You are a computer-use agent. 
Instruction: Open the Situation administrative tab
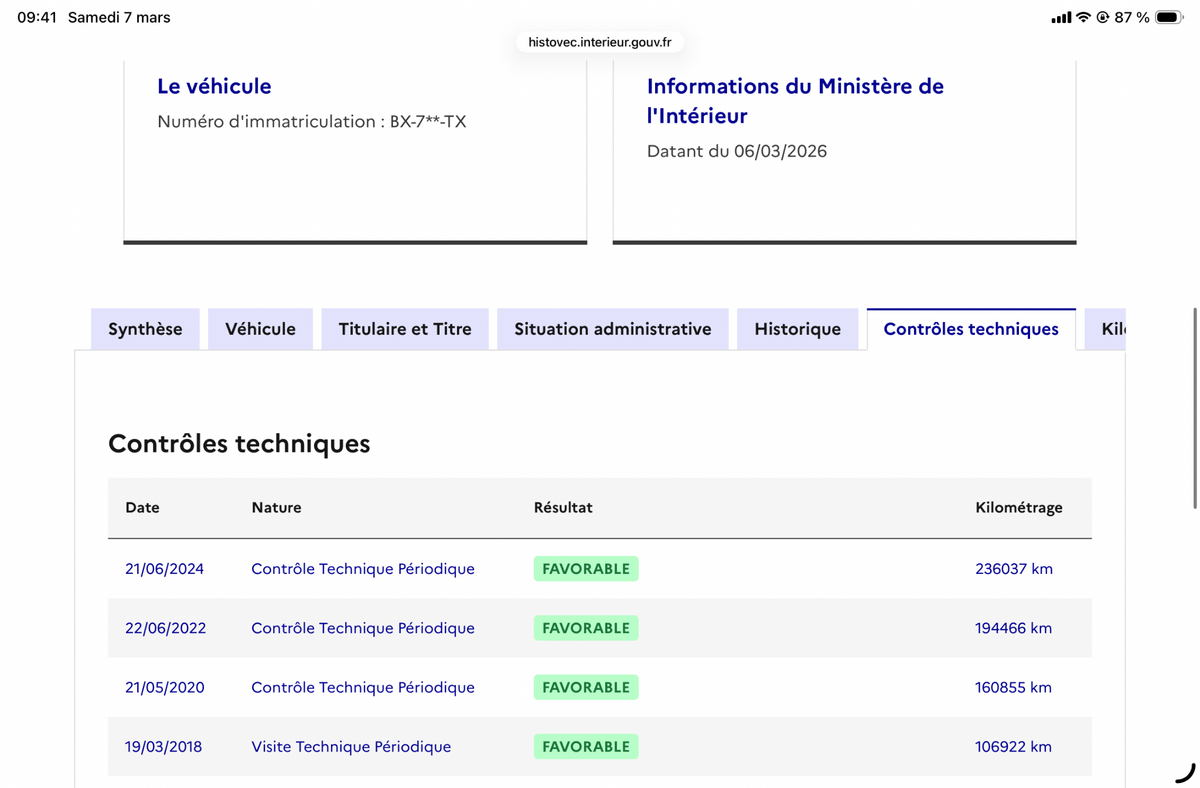tap(612, 329)
